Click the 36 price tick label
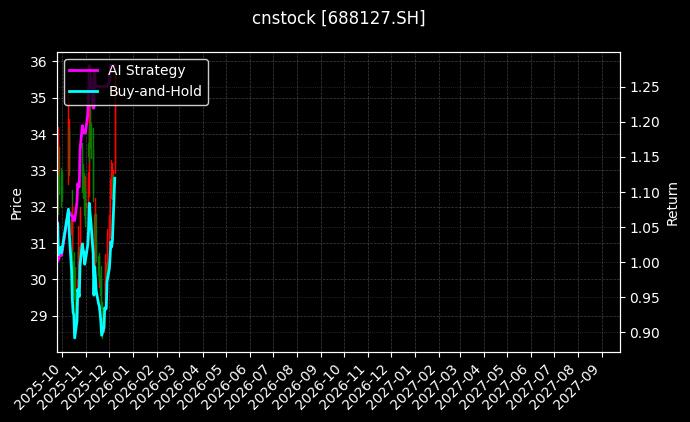Viewport: 690px width, 422px height. (36, 62)
